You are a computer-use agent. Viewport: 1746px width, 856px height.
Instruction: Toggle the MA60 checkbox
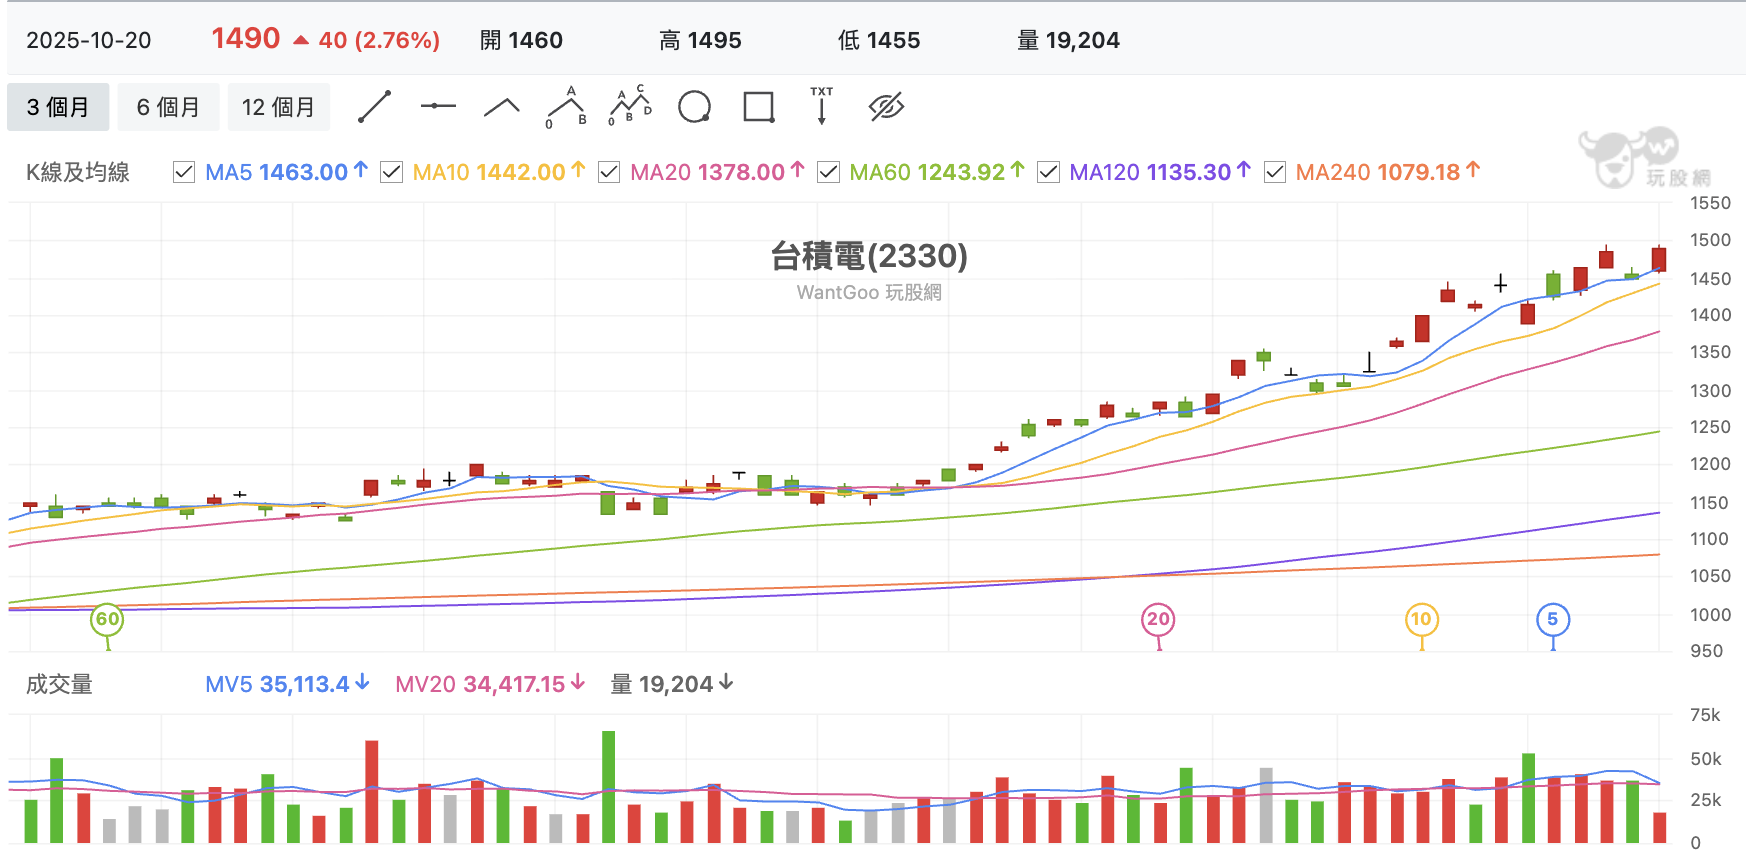tap(828, 172)
